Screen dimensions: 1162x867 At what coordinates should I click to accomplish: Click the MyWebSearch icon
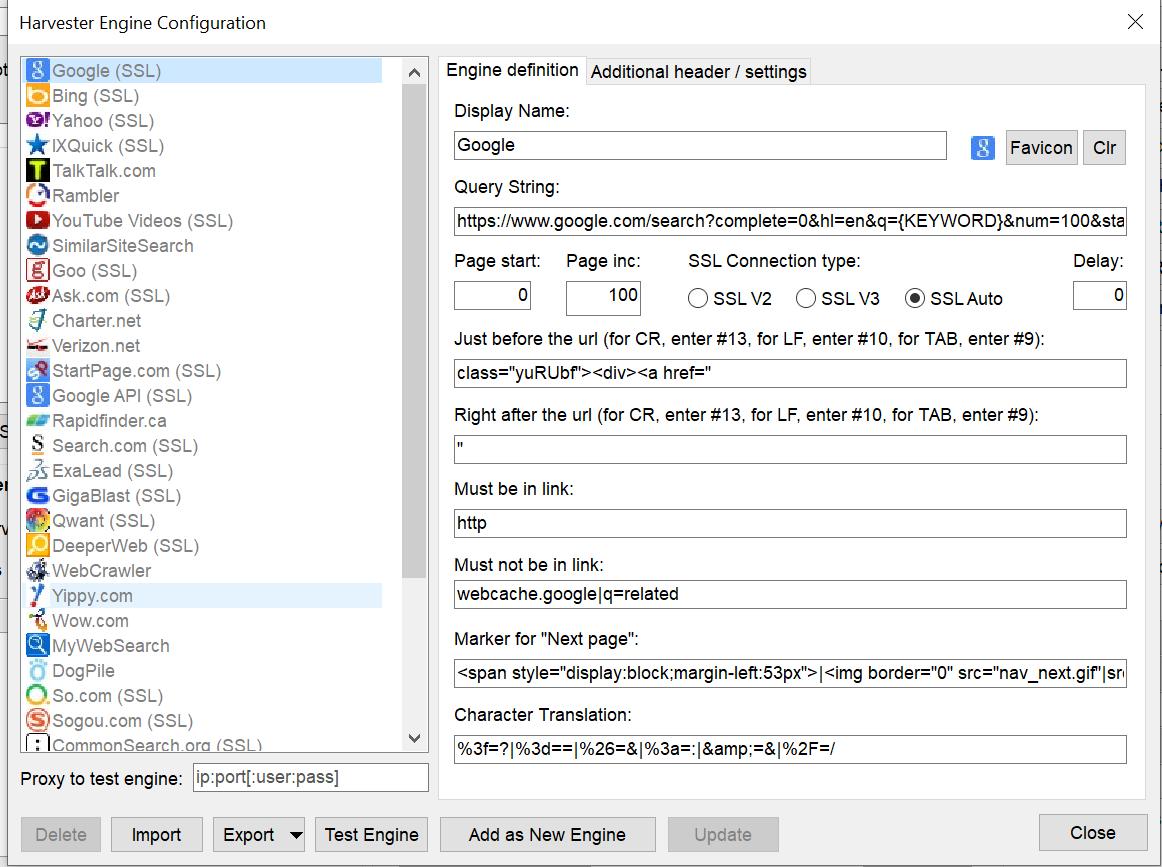38,645
